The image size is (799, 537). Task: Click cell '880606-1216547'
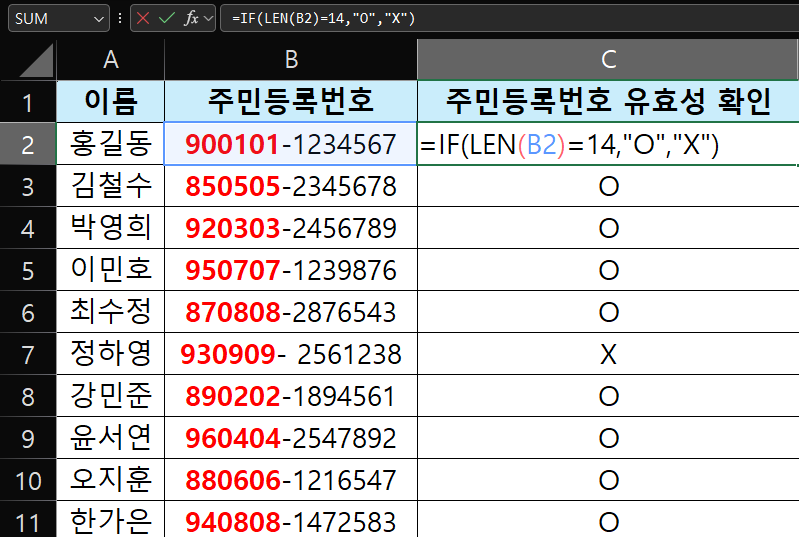coord(291,480)
